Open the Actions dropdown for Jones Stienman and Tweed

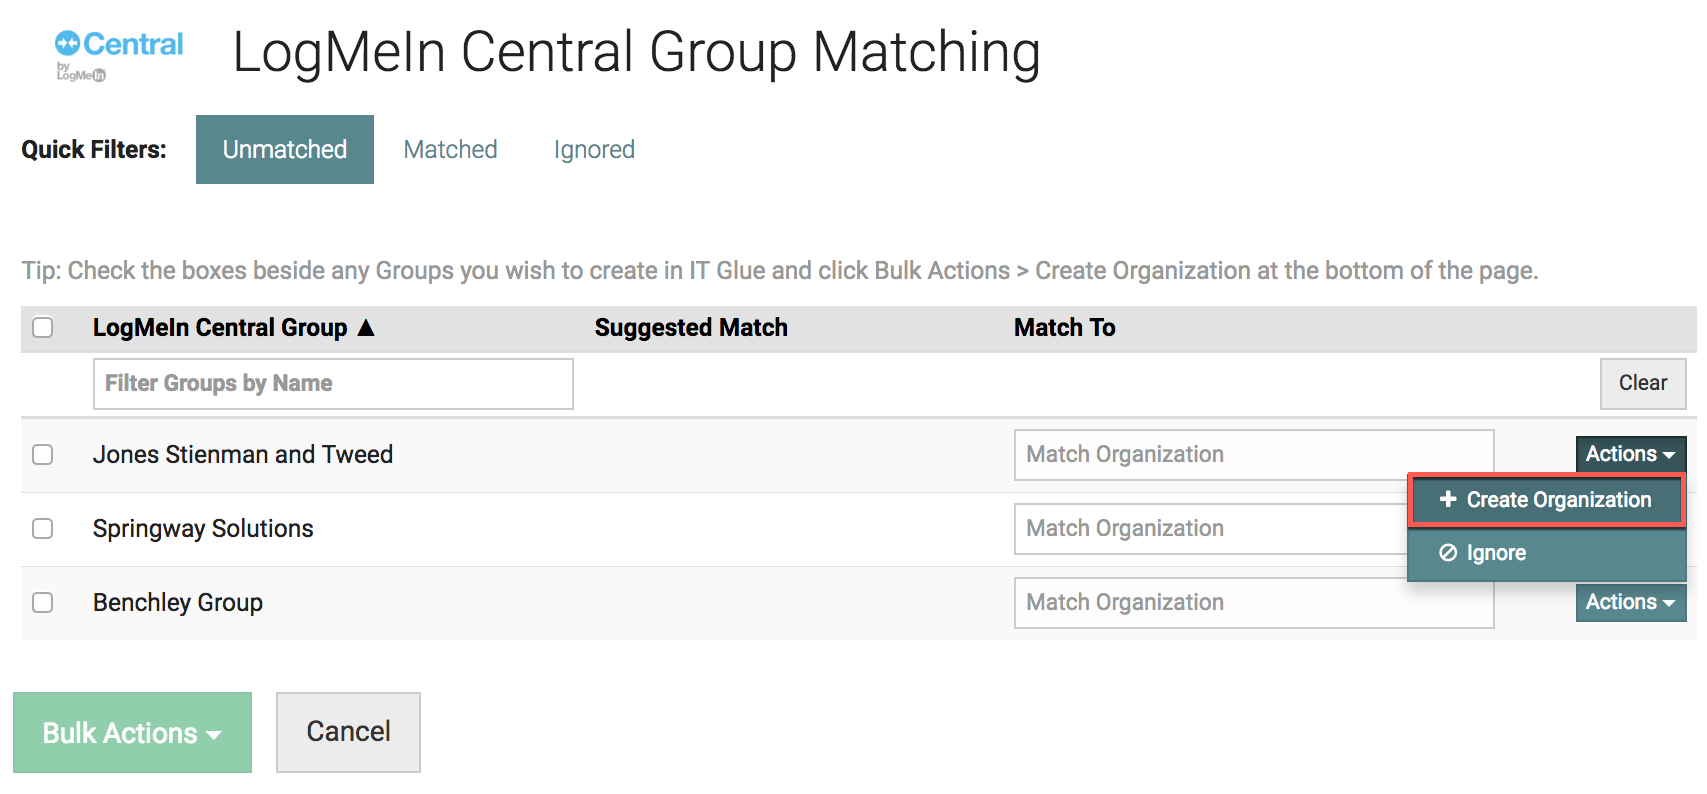1630,454
